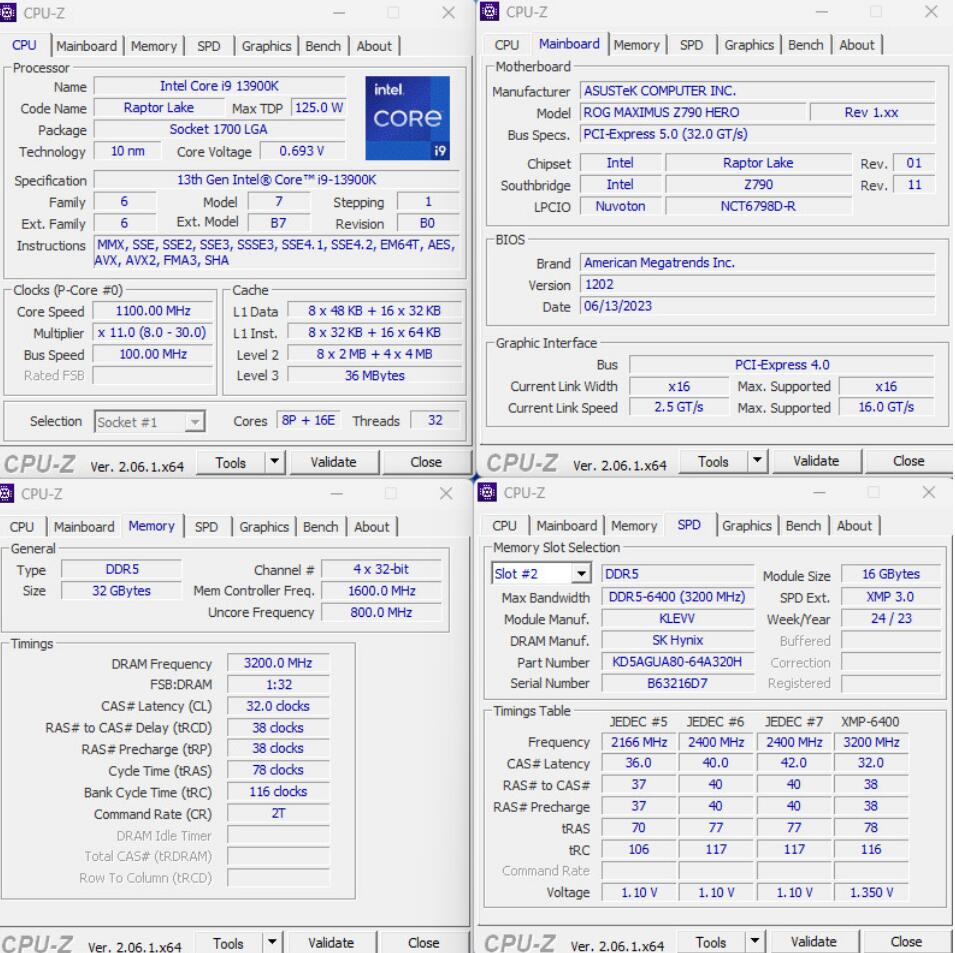This screenshot has width=955, height=953.
Task: Click the Close button in the Mainboard window
Action: [x=908, y=461]
